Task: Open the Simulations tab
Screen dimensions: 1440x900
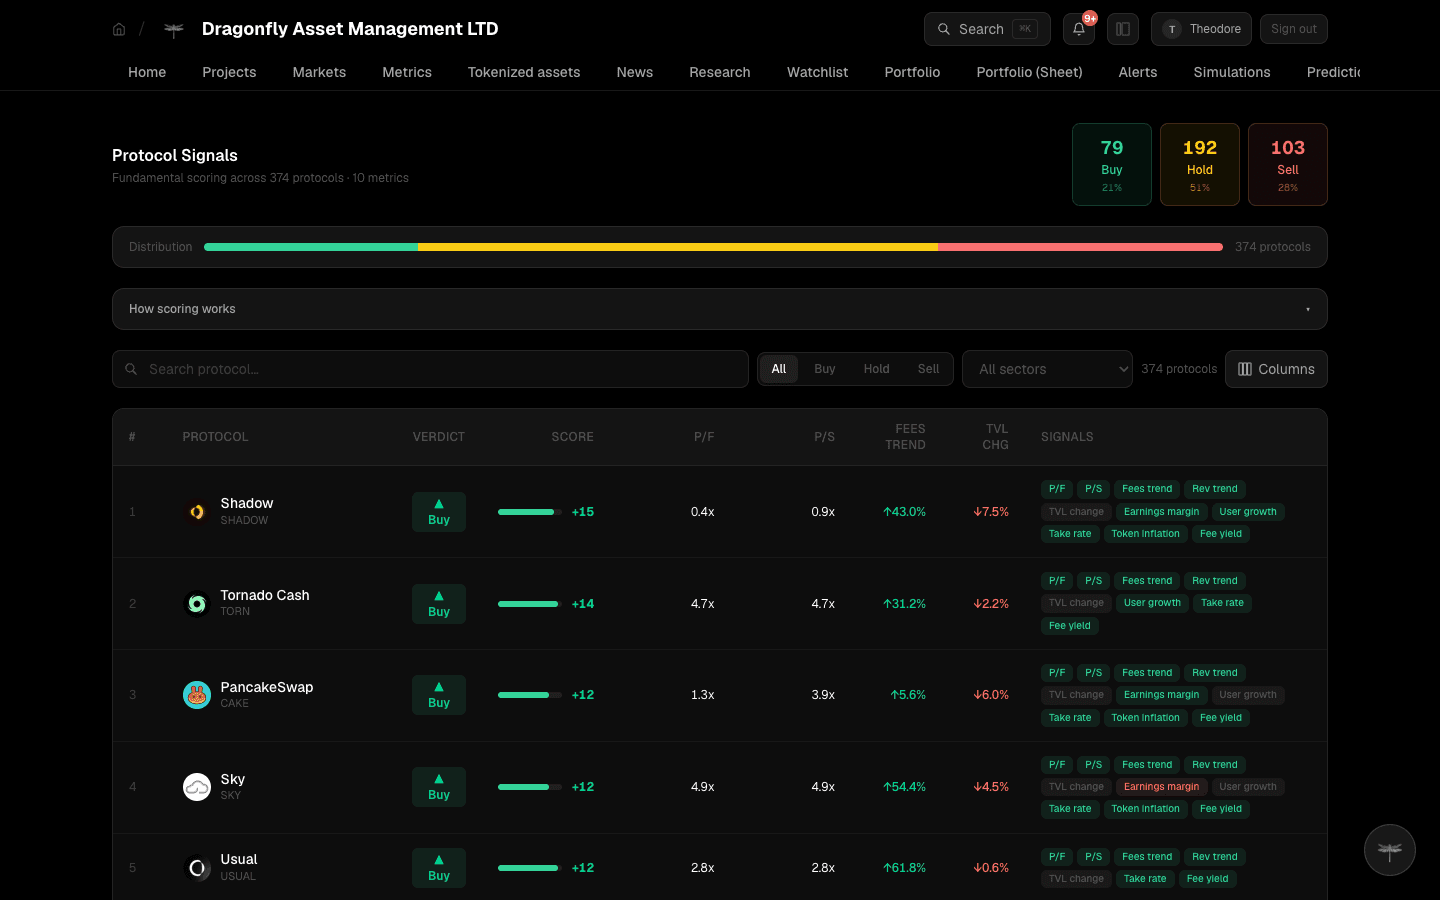Action: [1232, 72]
